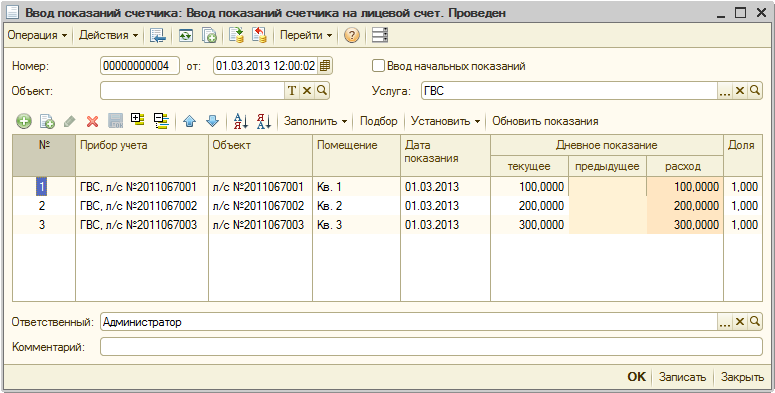Expand the Заполнить dropdown
The width and height of the screenshot is (775, 393).
315,121
